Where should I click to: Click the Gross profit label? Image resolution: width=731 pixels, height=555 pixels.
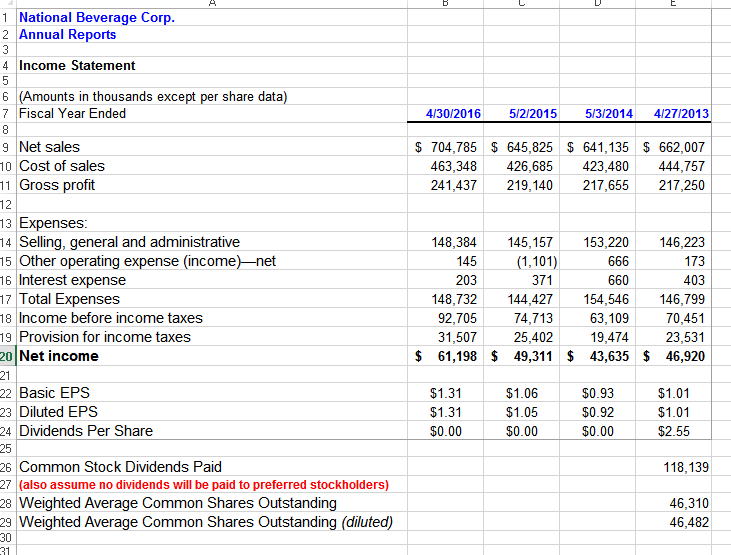pyautogui.click(x=57, y=185)
